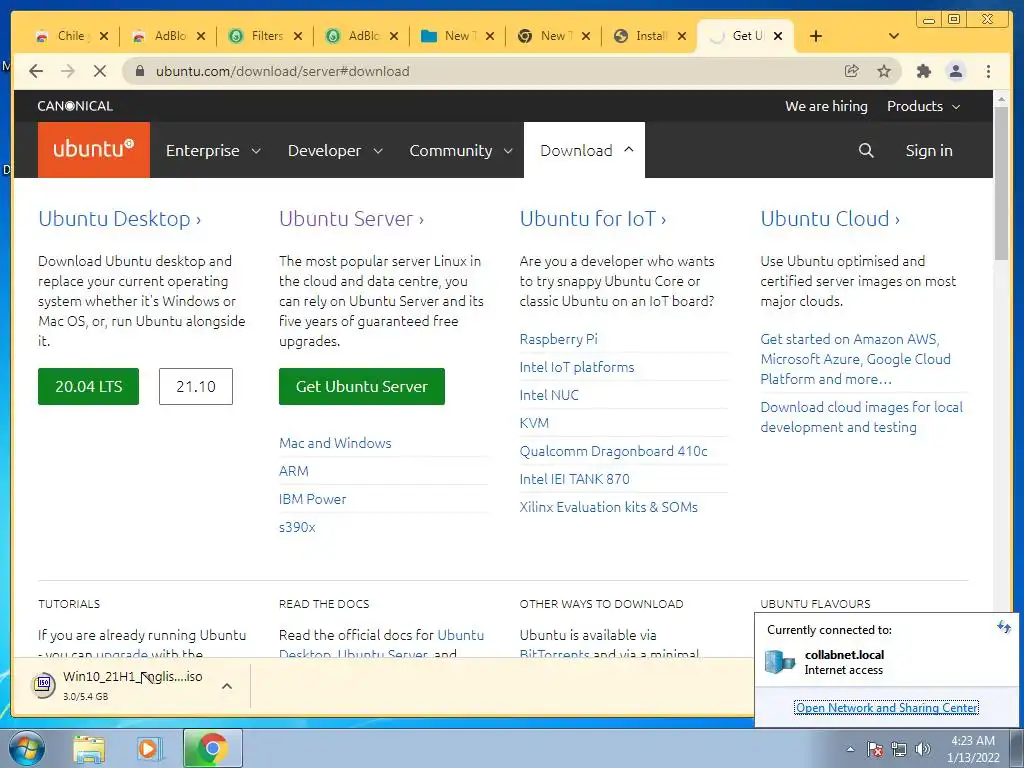Open the Ubuntu Server heading link
Screen dimensions: 1024x768
pos(351,219)
